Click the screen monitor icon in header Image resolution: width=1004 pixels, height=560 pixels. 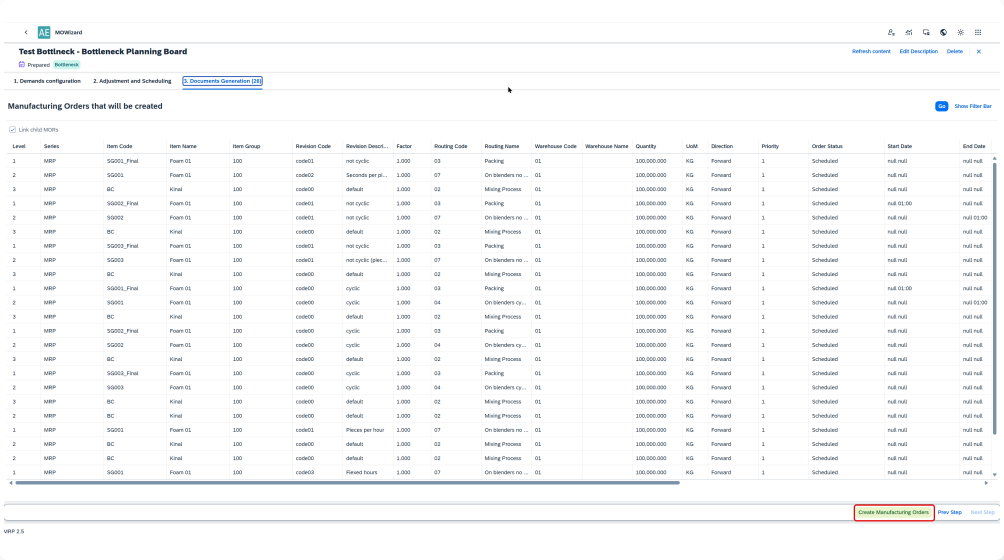coord(926,32)
